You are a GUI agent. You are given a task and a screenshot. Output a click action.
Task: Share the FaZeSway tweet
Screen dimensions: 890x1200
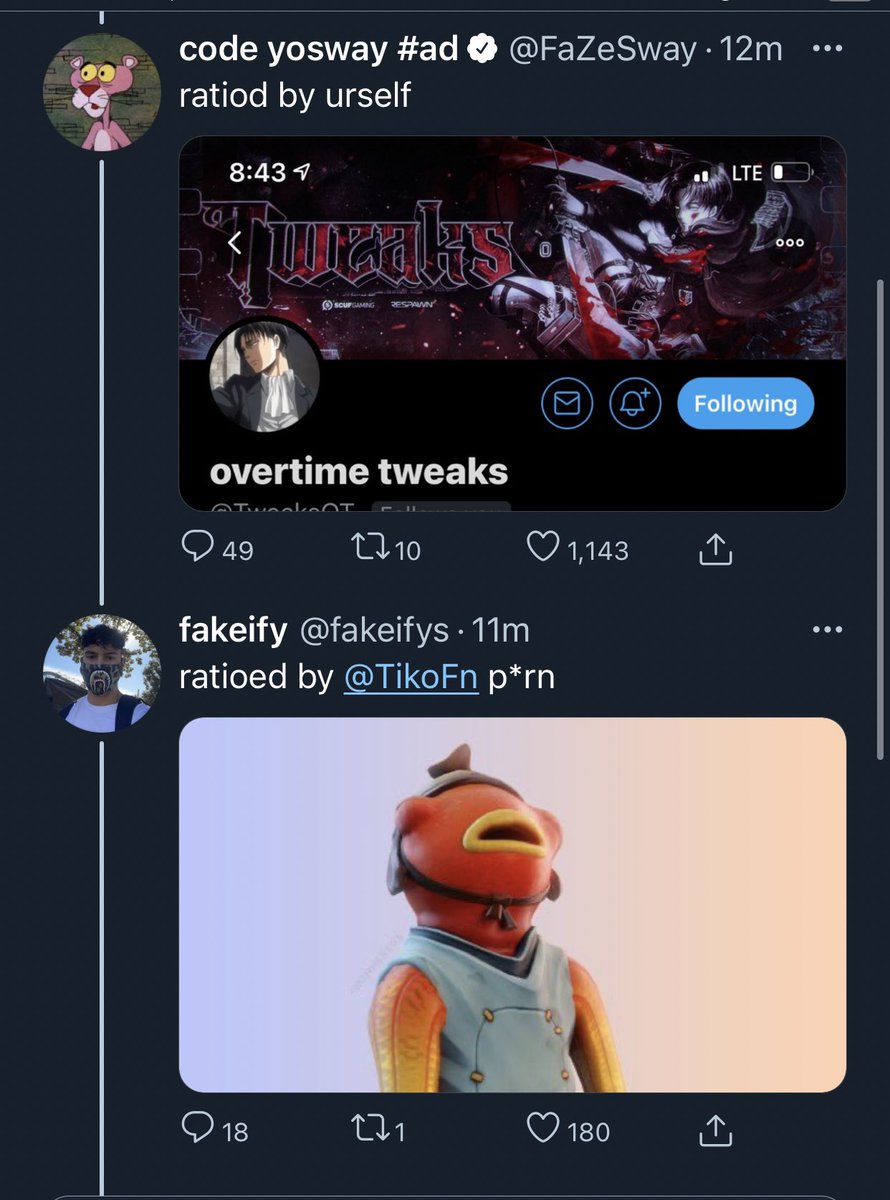(716, 548)
